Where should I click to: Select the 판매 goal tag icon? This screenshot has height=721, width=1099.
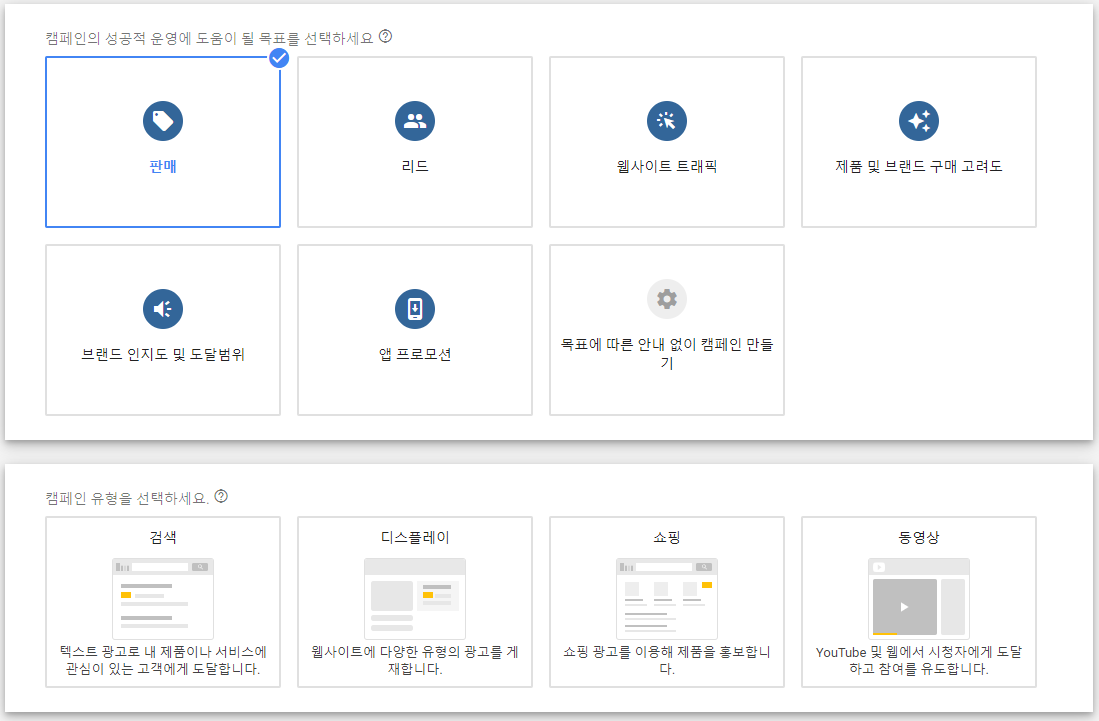pyautogui.click(x=162, y=120)
